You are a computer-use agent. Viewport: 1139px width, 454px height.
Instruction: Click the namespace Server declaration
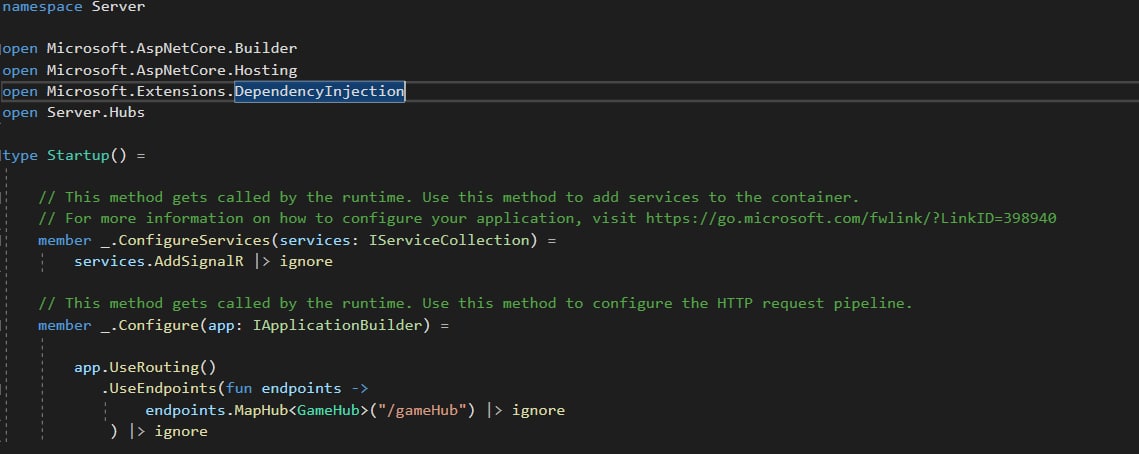pos(74,7)
